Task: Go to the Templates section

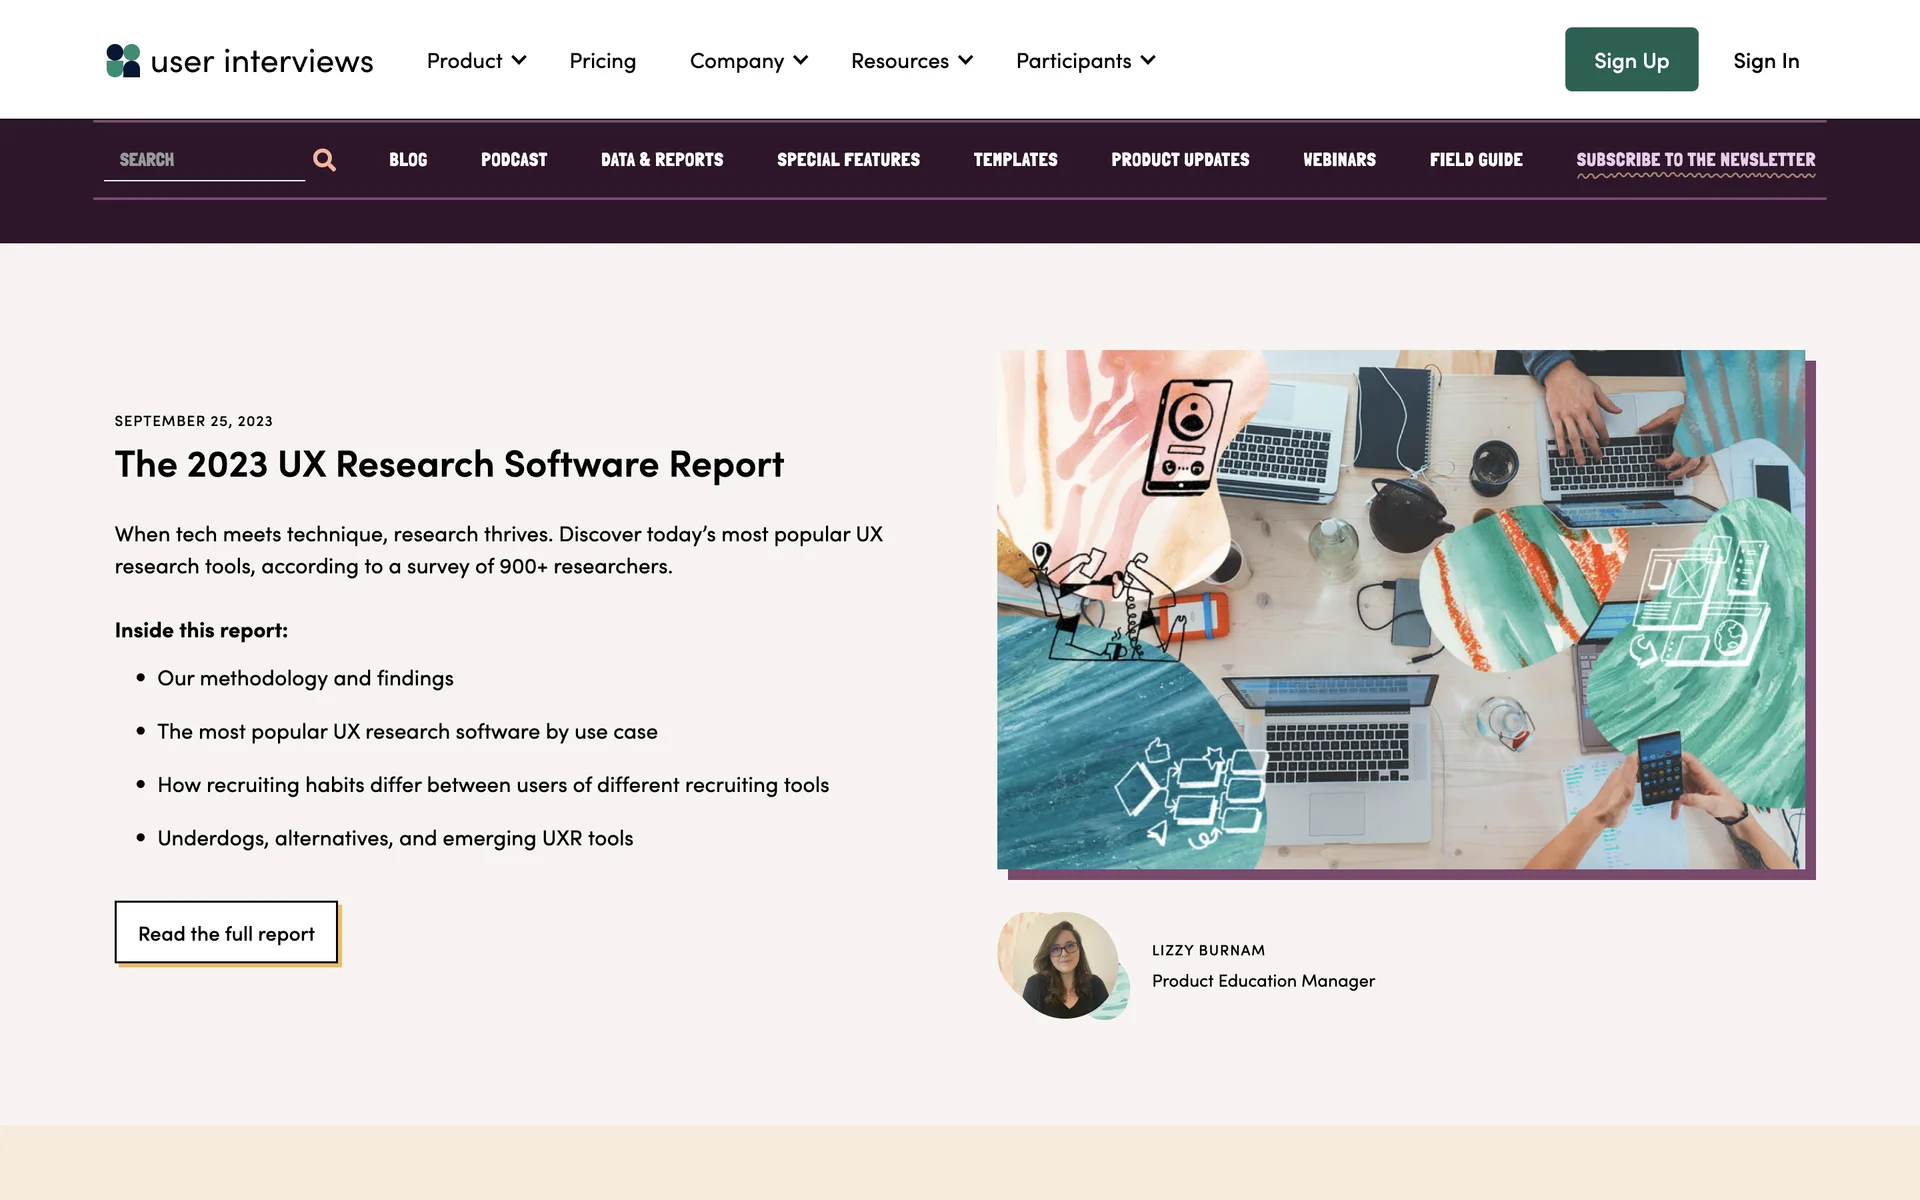Action: click(1015, 160)
